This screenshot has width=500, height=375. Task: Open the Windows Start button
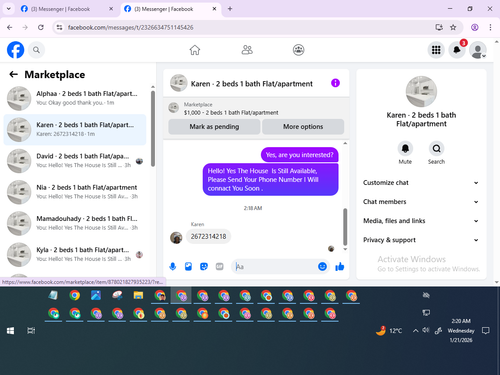point(10,331)
